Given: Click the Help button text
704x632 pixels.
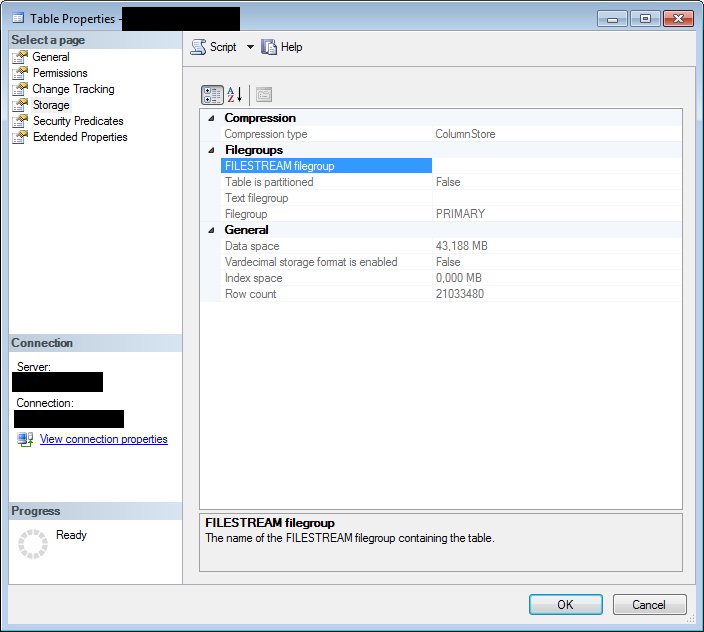Looking at the screenshot, I should [291, 47].
